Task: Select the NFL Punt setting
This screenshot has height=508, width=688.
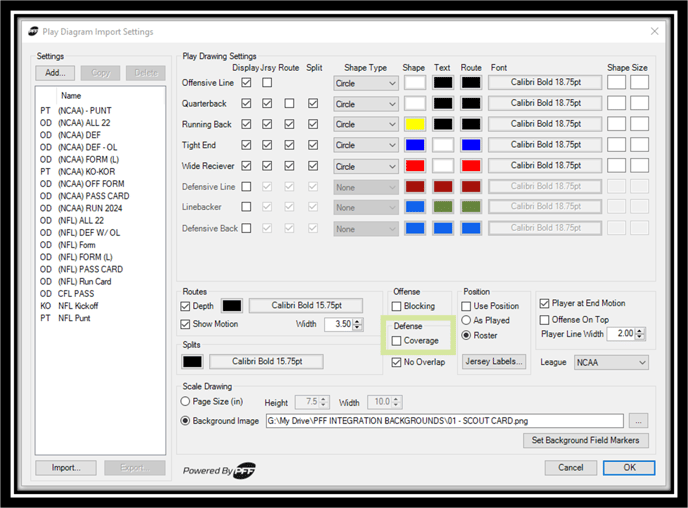Action: (74, 318)
